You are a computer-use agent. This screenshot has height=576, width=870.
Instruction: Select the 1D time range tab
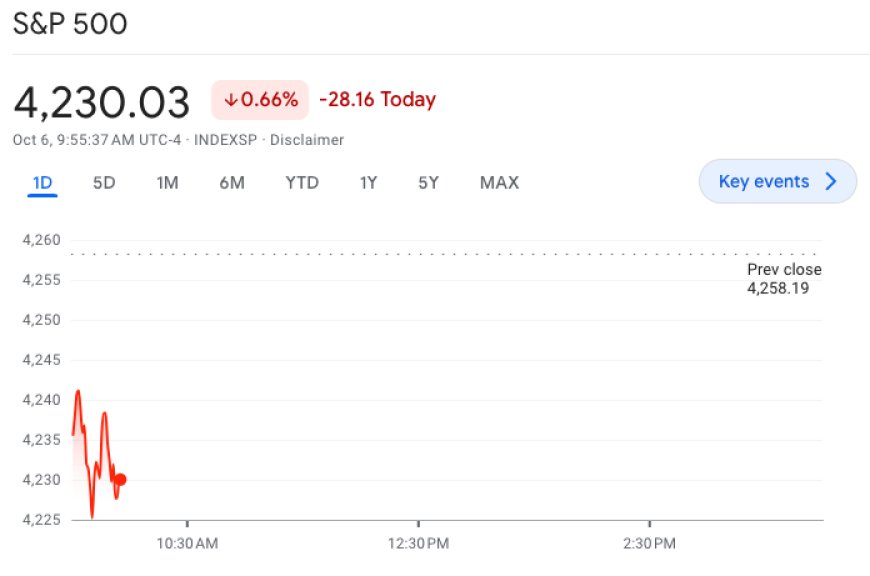[41, 182]
